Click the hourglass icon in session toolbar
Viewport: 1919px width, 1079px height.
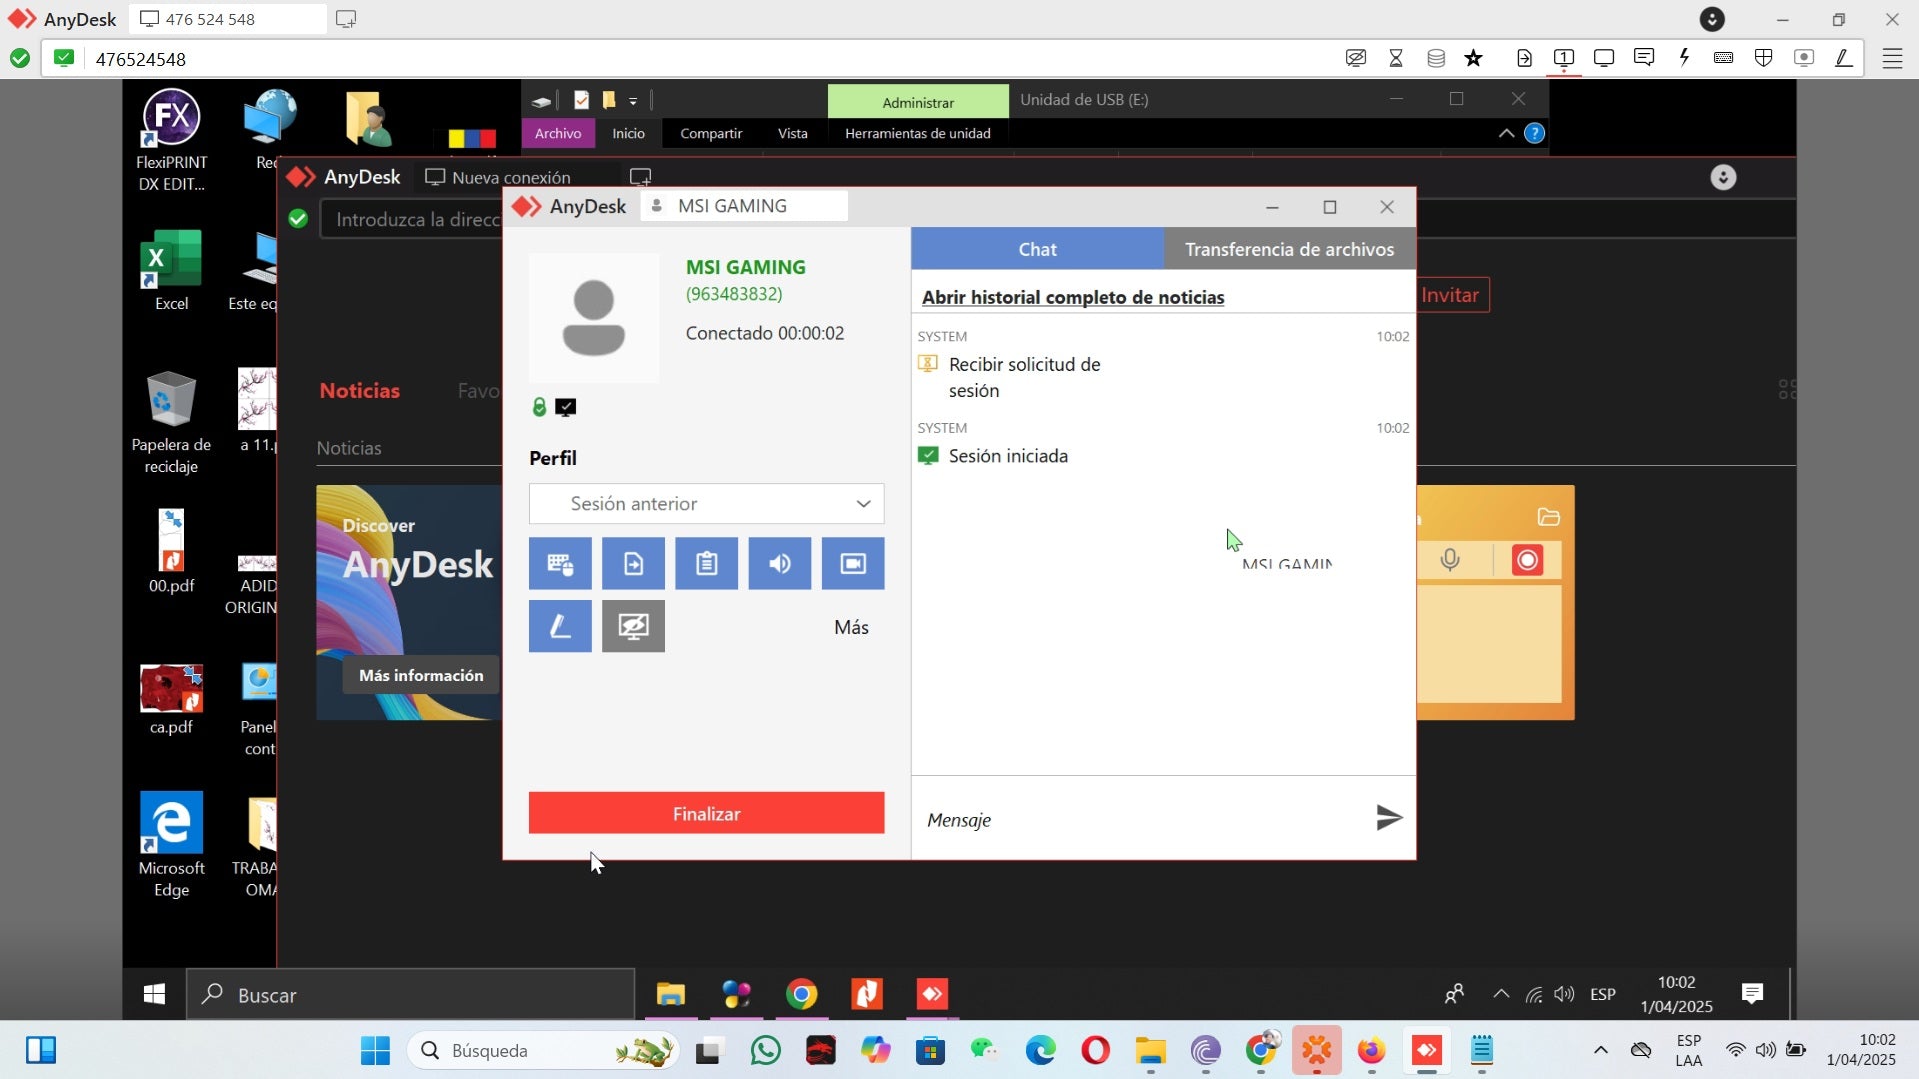(x=1396, y=58)
